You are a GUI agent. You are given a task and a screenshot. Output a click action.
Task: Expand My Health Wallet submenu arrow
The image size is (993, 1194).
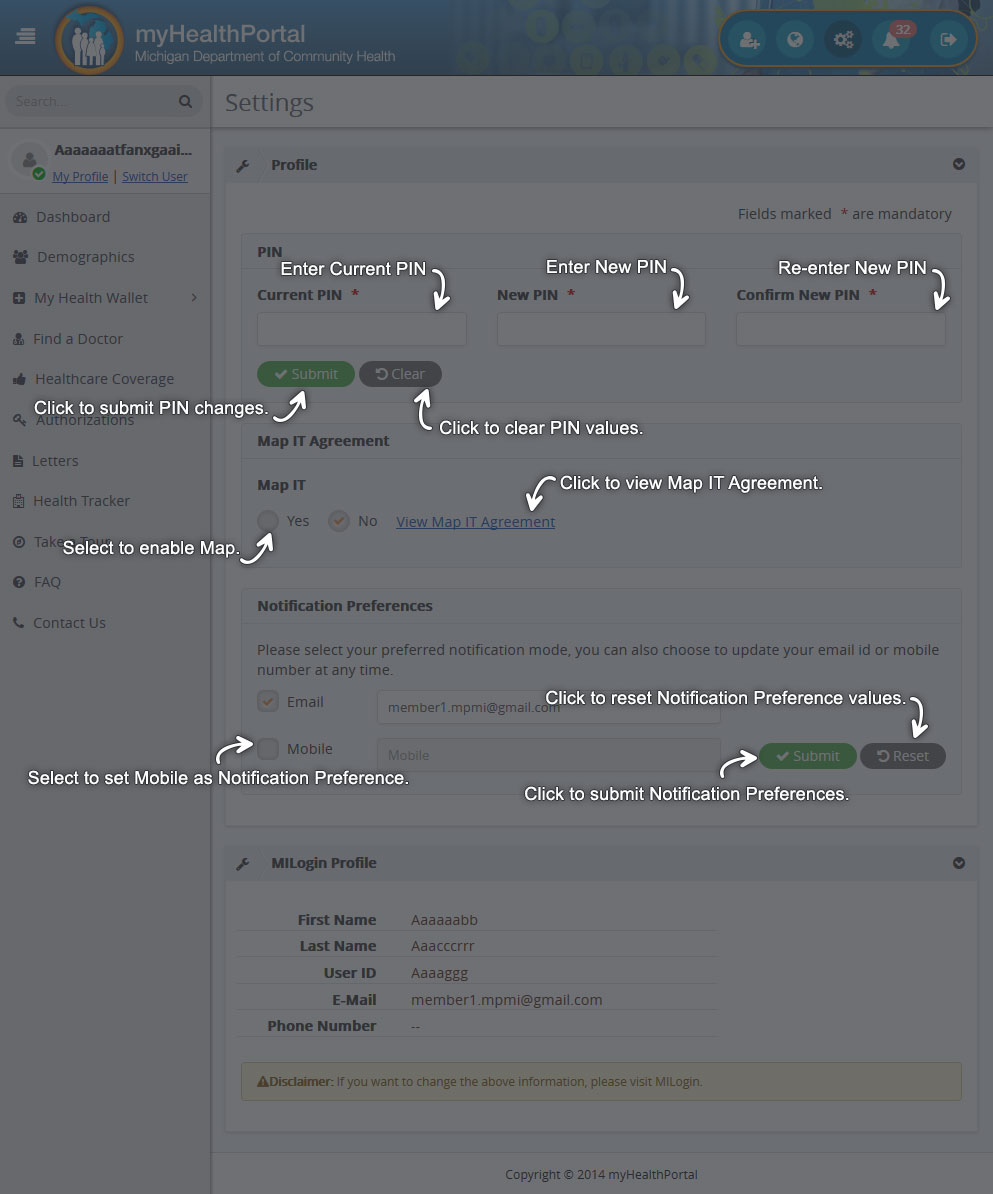click(194, 298)
